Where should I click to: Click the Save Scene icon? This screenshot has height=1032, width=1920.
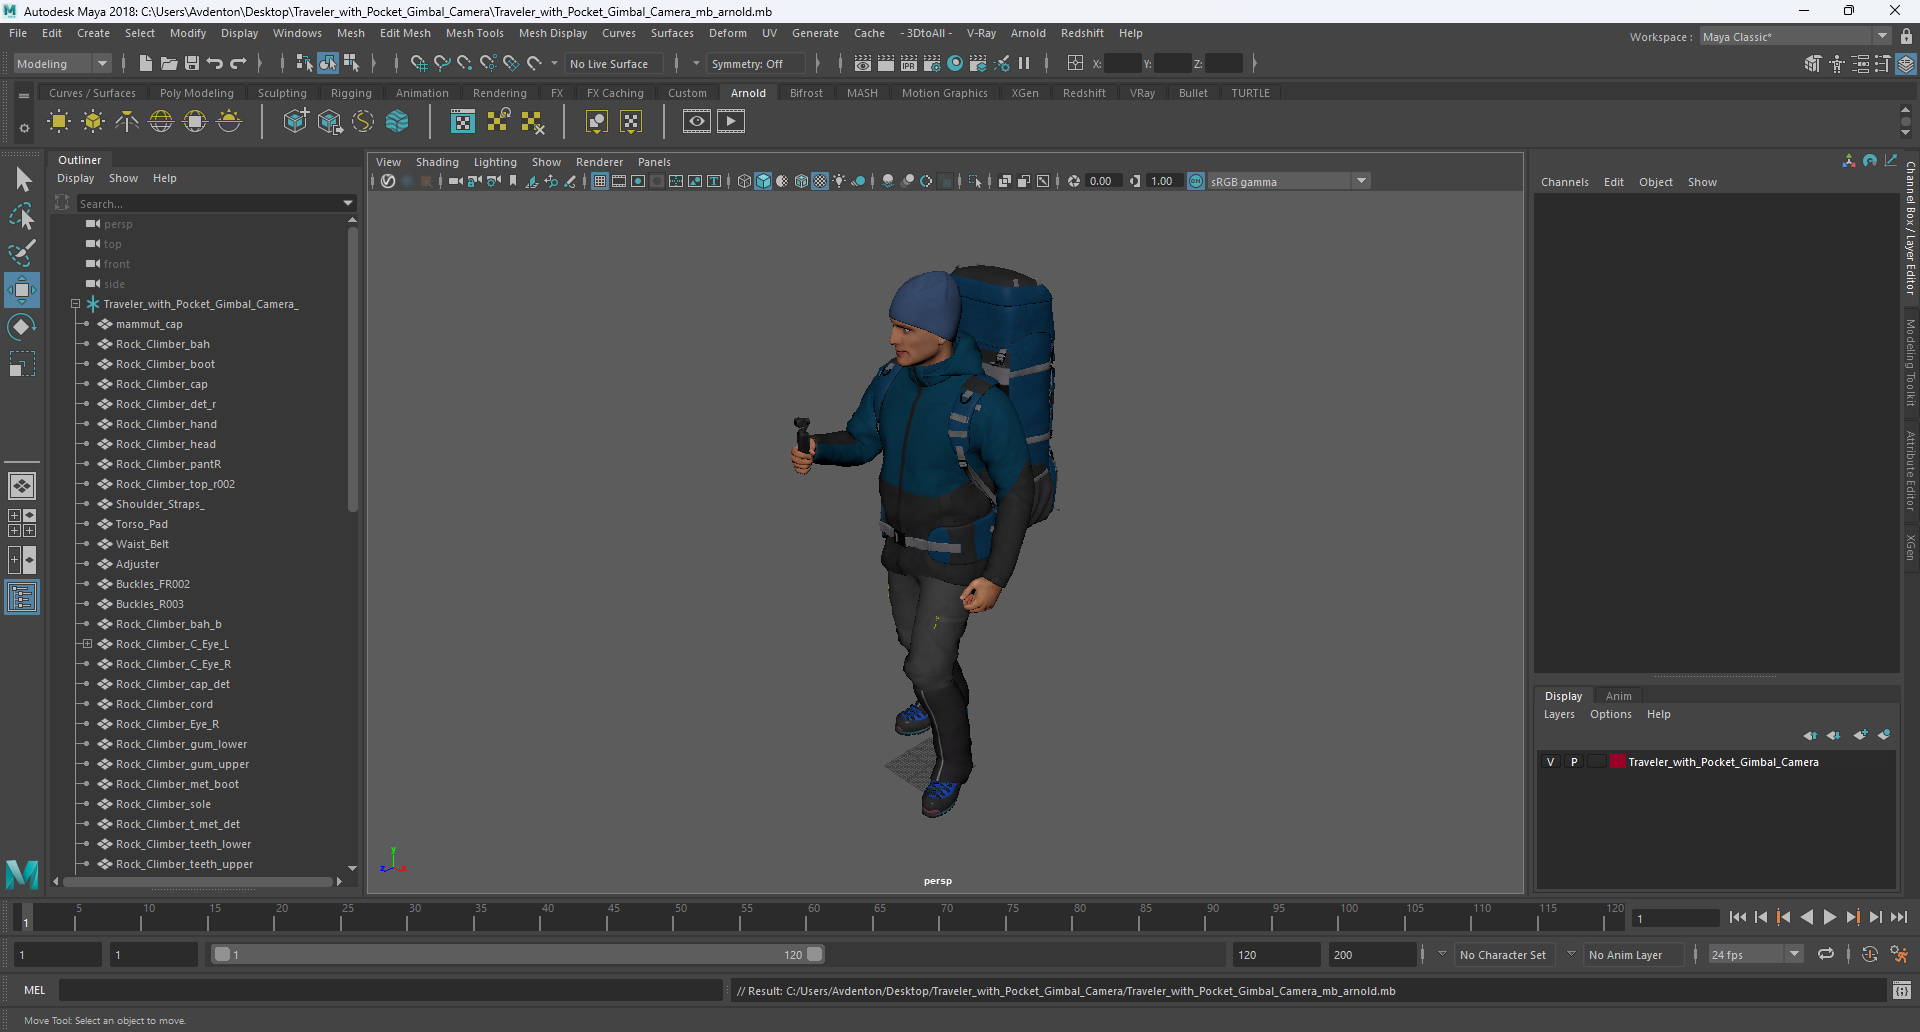tap(192, 63)
